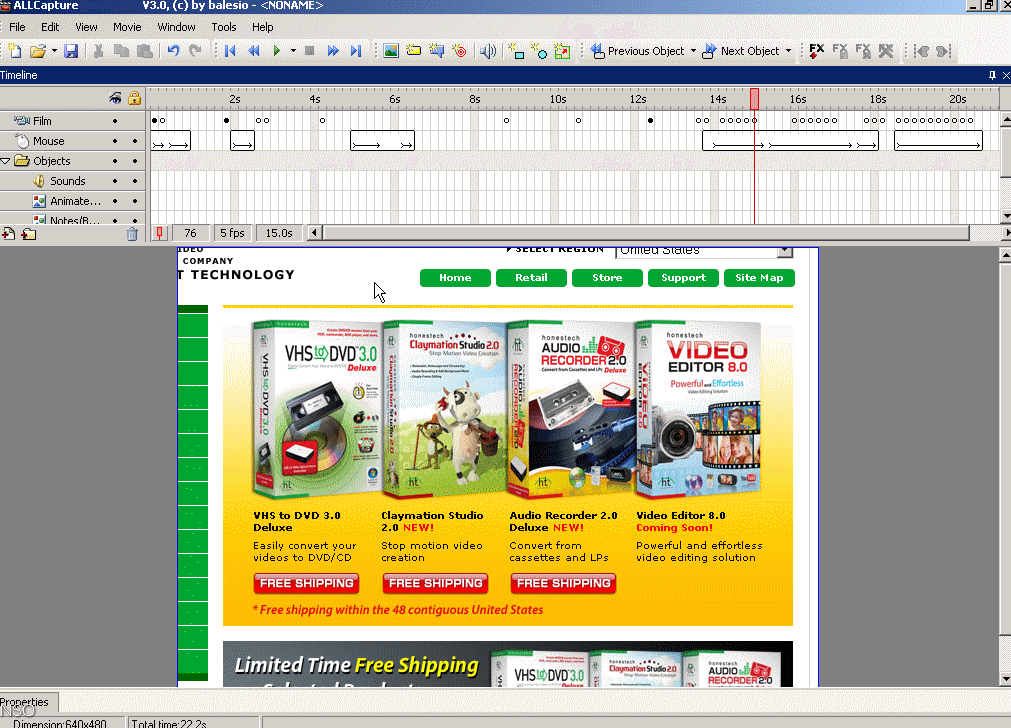The width and height of the screenshot is (1011, 728).
Task: Click the speaker sound icon in toolbar
Action: coord(488,51)
